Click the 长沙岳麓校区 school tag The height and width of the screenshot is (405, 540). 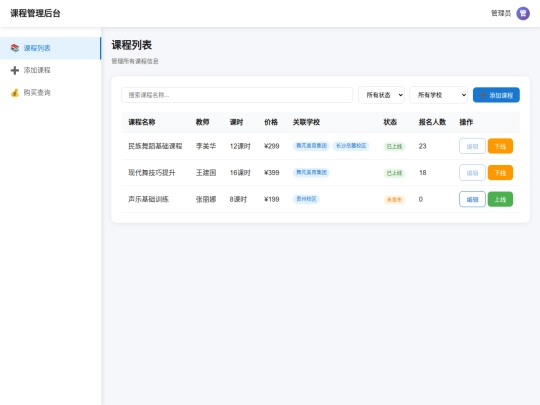351,146
